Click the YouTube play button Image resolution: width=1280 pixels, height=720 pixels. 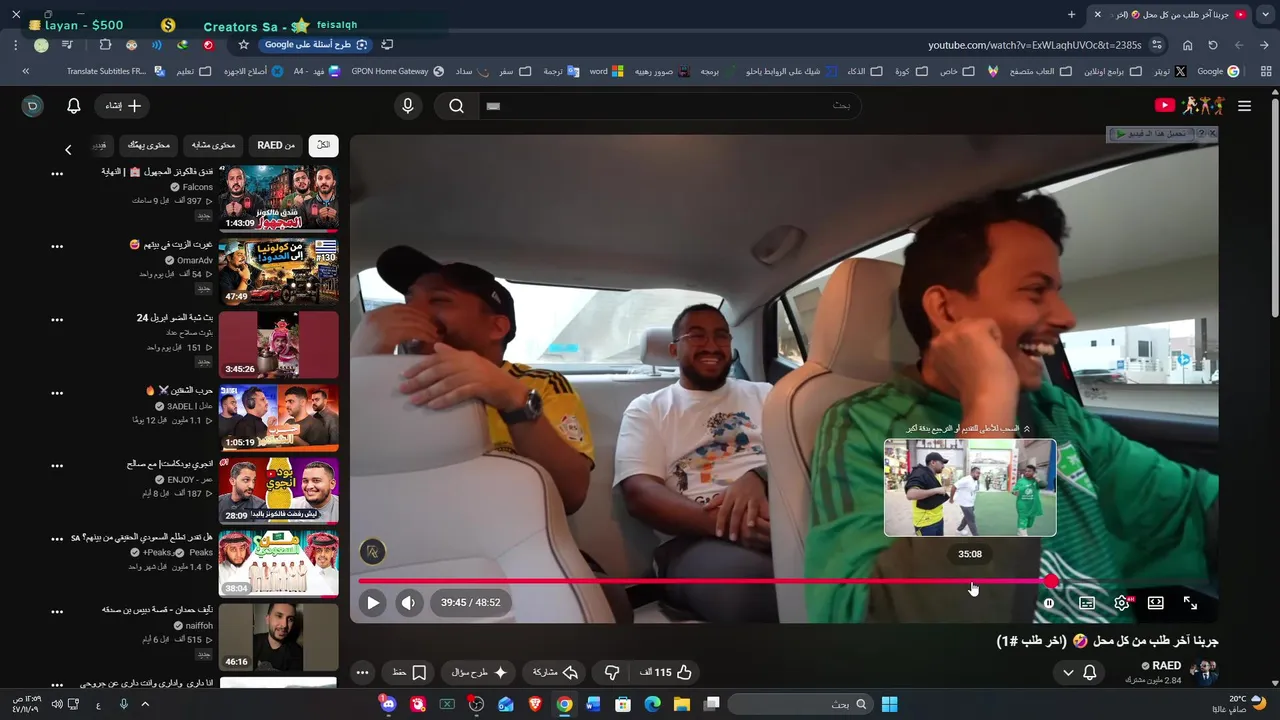pyautogui.click(x=373, y=603)
